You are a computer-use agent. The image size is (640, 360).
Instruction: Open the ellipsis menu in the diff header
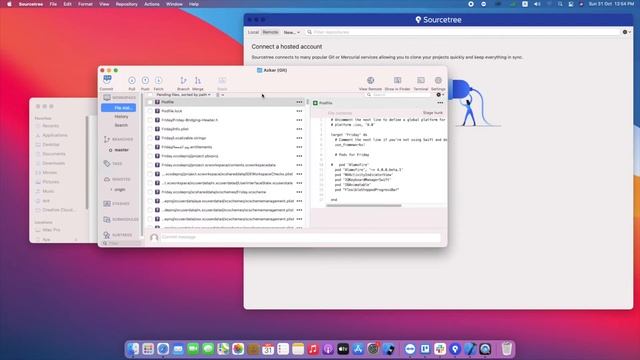(440, 103)
